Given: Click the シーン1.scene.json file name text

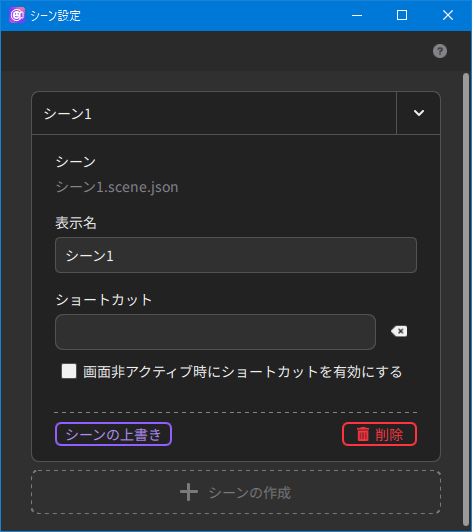Looking at the screenshot, I should click(117, 187).
